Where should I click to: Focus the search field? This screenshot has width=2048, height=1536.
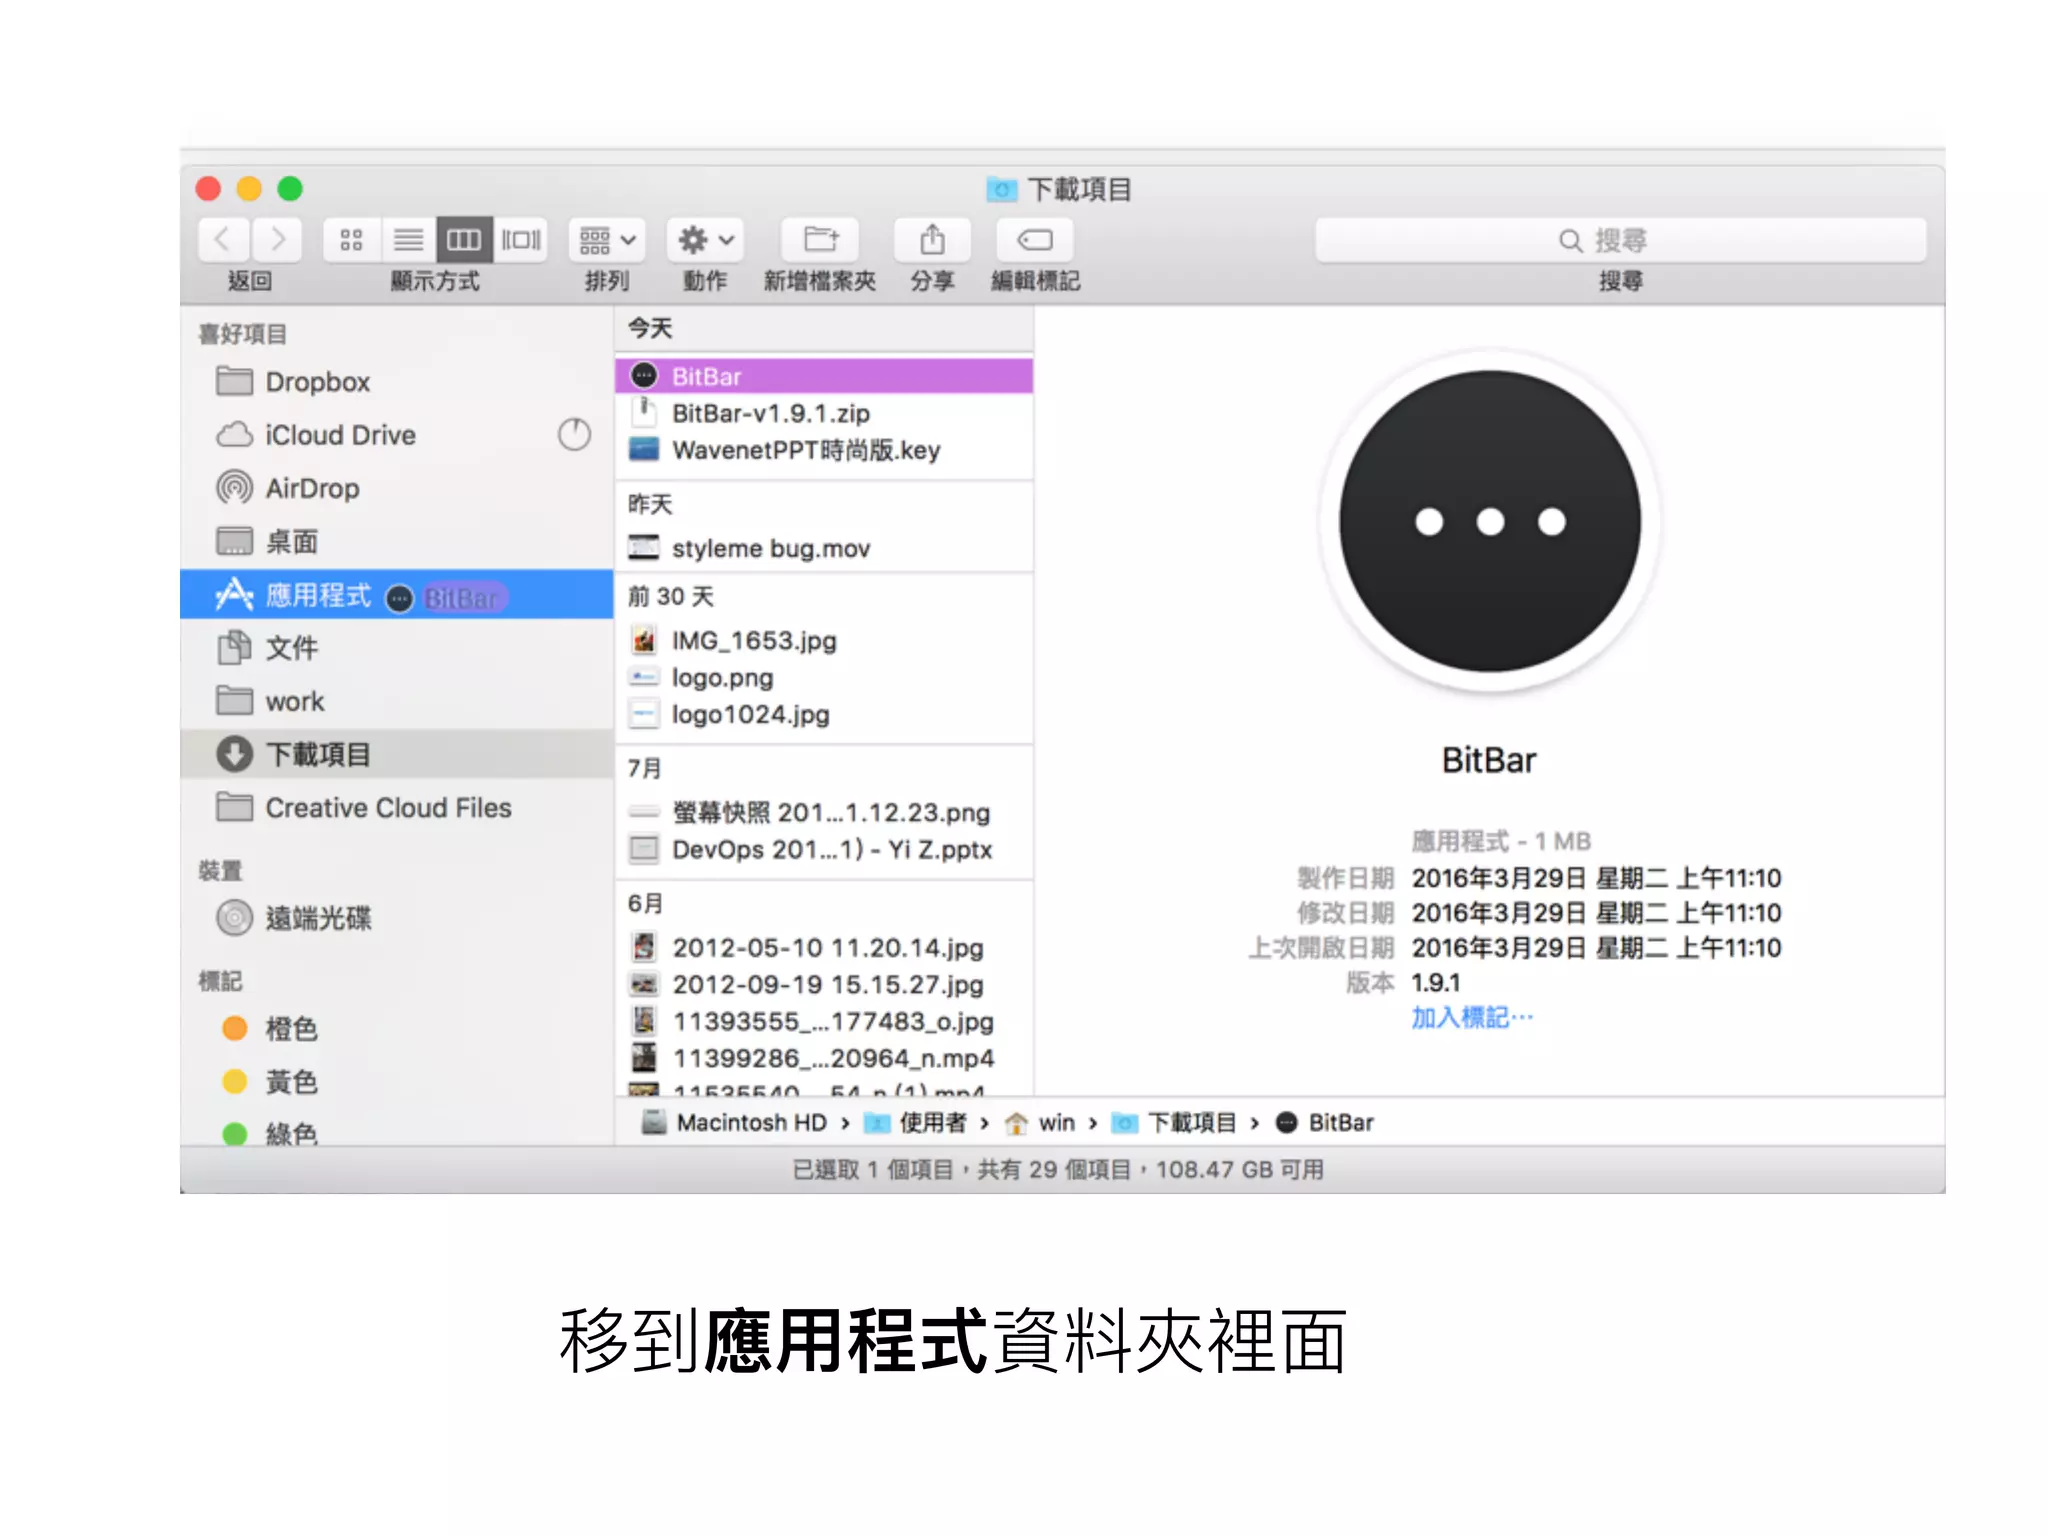pos(1619,240)
